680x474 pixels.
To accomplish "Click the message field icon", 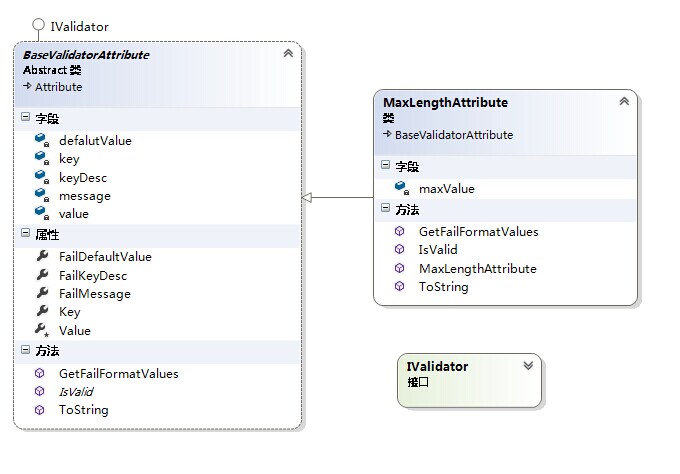I will (42, 195).
